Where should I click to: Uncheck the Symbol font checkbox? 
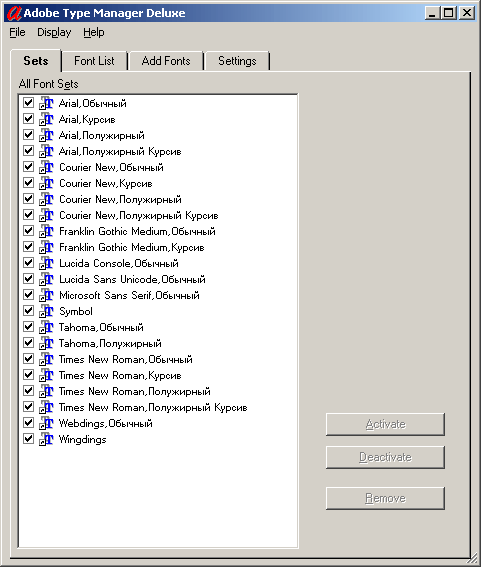tap(28, 311)
